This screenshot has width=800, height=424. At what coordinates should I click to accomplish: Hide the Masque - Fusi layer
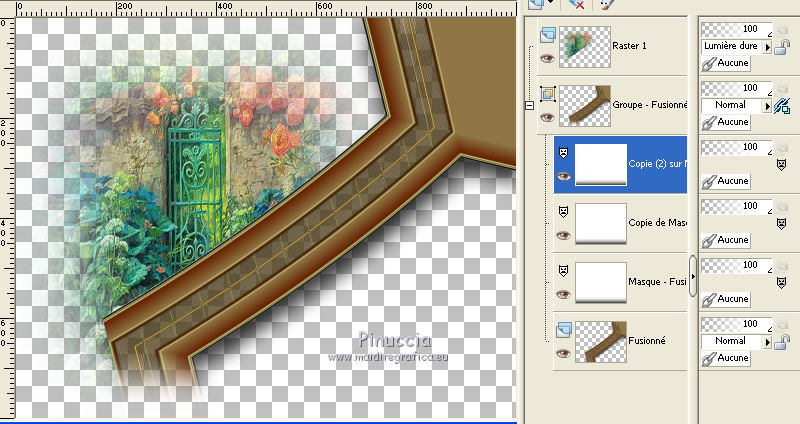563,294
